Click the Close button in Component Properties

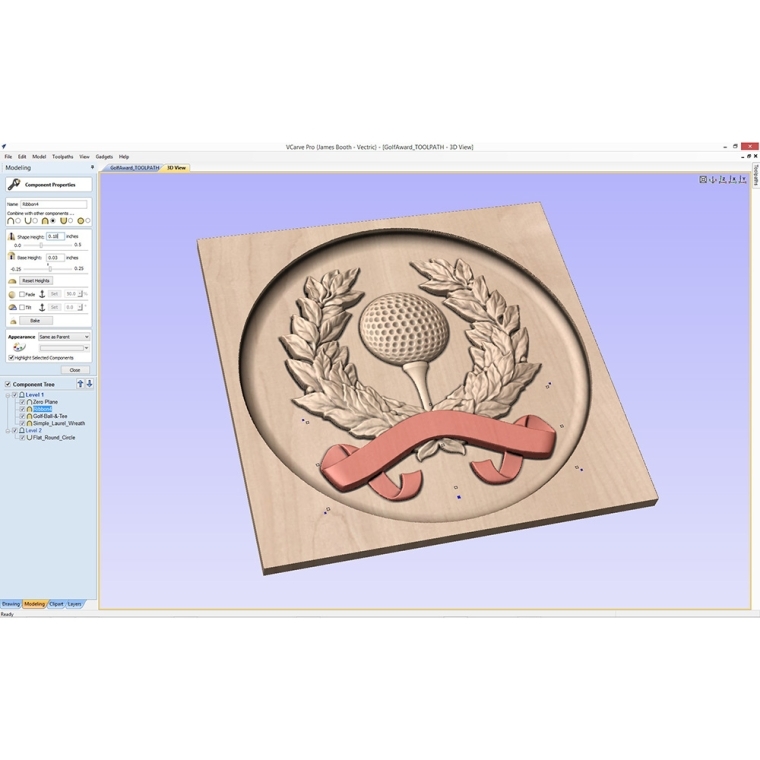click(75, 370)
